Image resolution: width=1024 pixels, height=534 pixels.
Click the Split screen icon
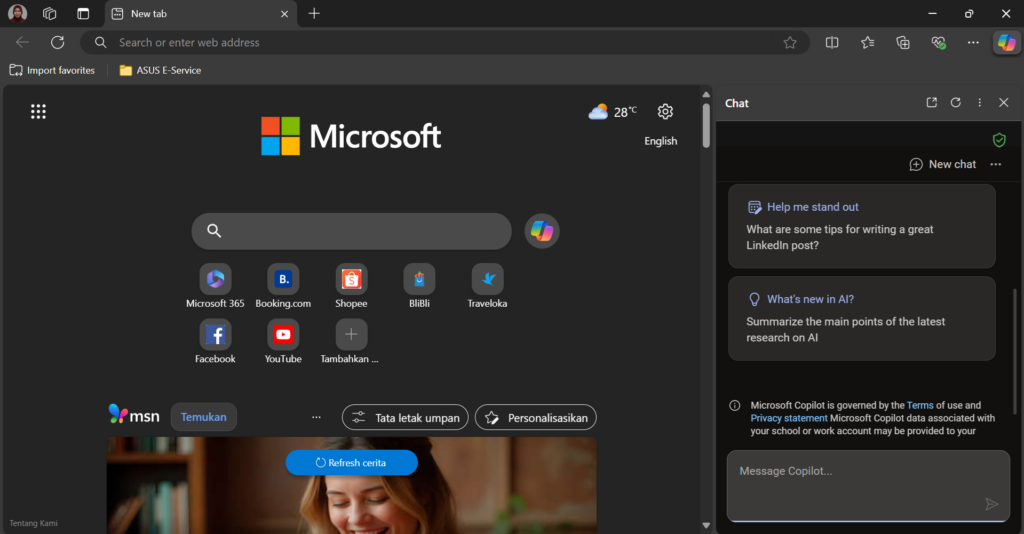[x=832, y=42]
